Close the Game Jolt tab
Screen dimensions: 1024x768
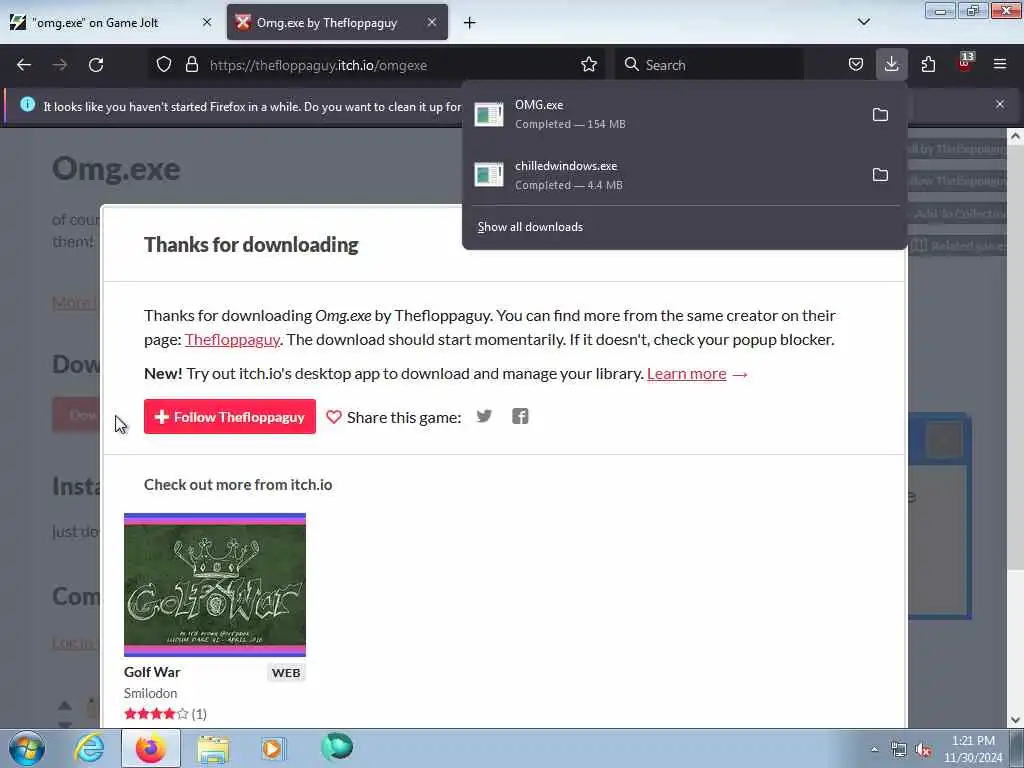pos(207,22)
